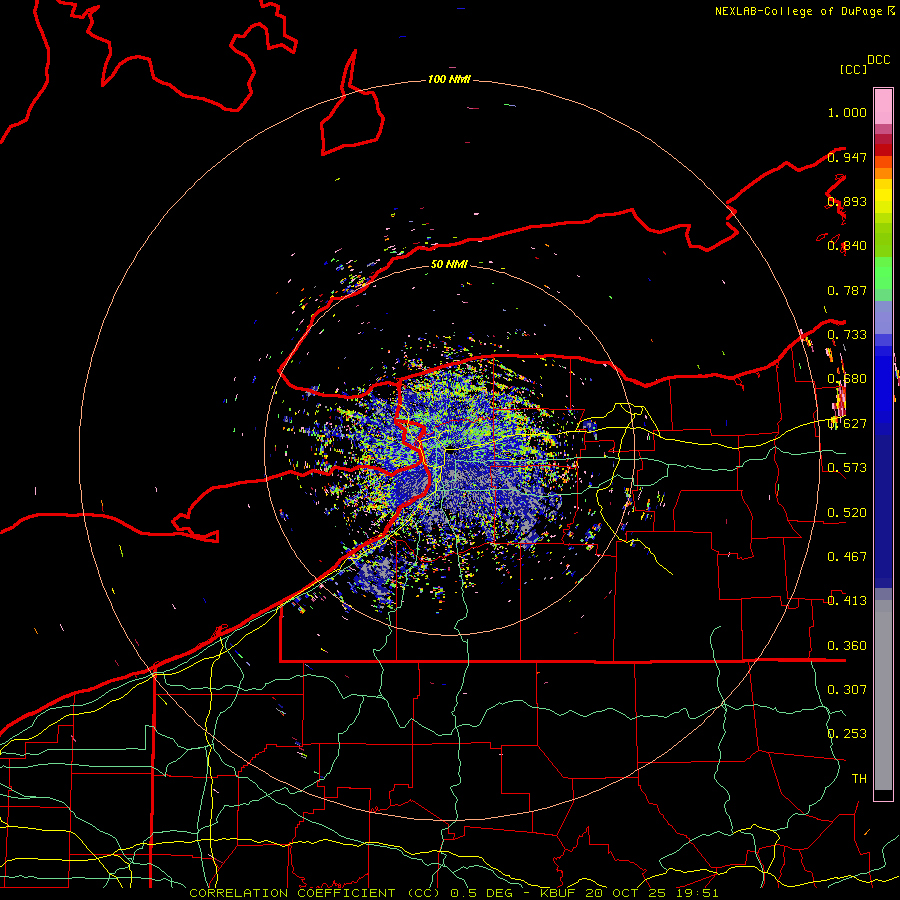Click the 0.733 legend value
Screen dimensions: 900x900
[847, 335]
